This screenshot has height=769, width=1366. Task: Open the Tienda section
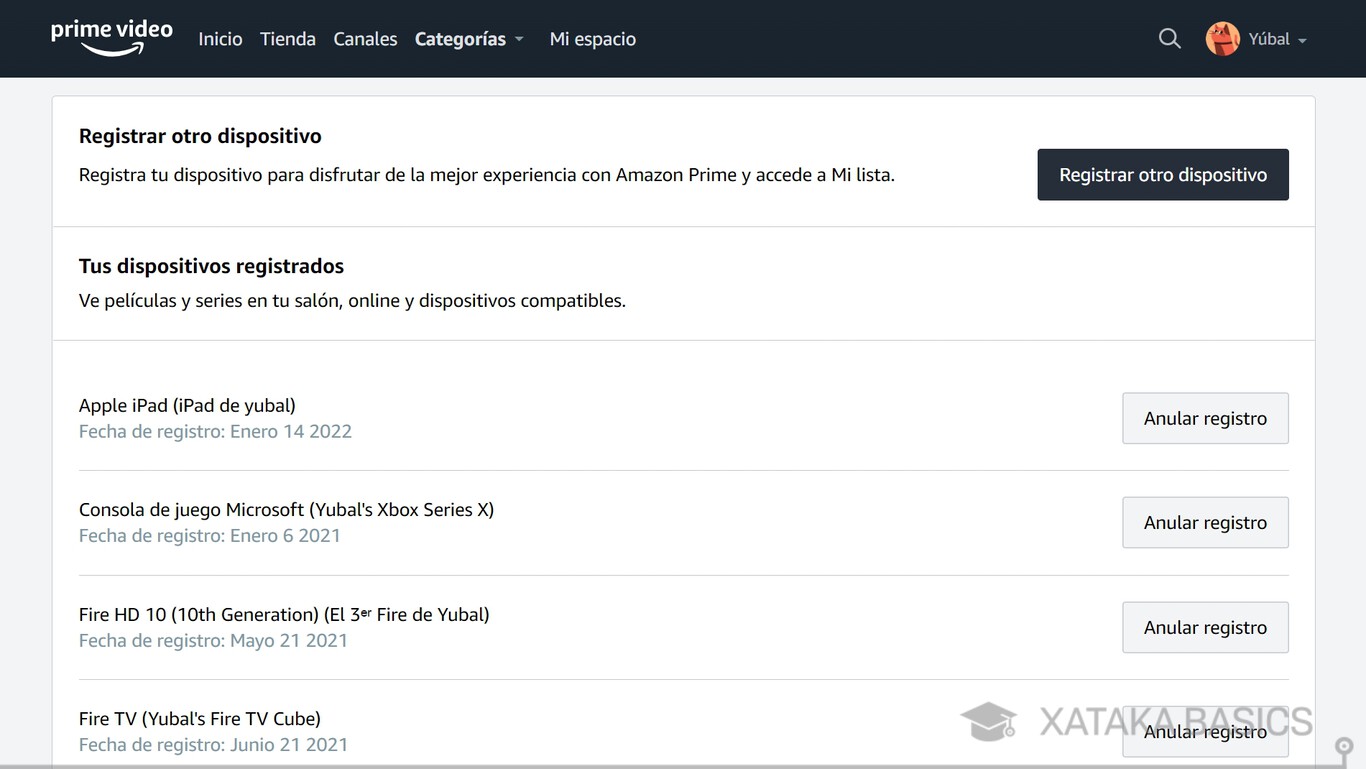pos(287,39)
